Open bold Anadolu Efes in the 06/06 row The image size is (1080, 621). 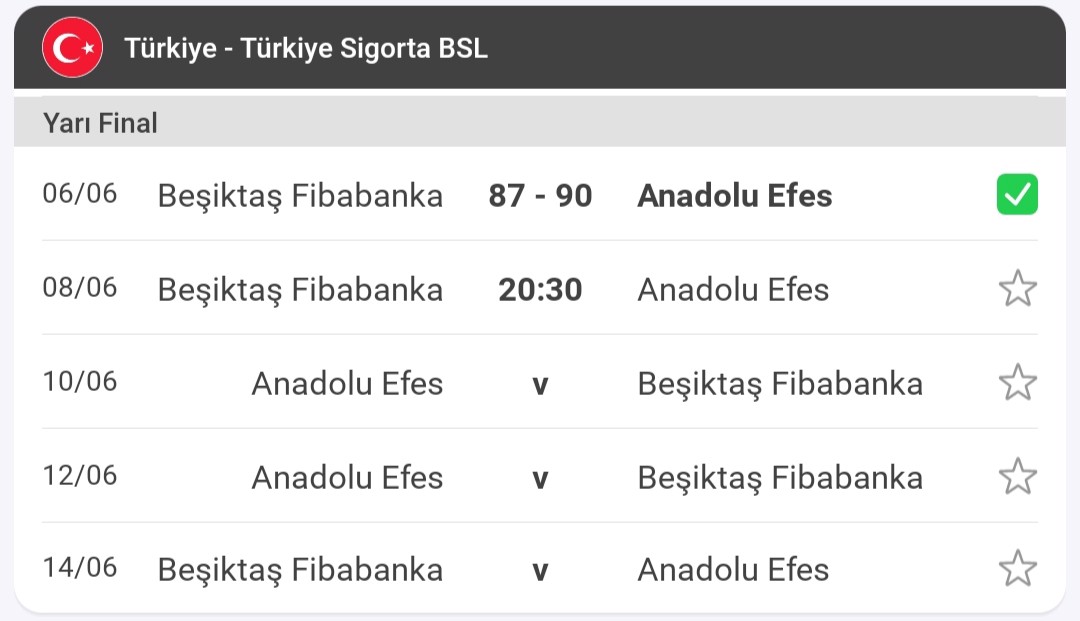pyautogui.click(x=734, y=196)
